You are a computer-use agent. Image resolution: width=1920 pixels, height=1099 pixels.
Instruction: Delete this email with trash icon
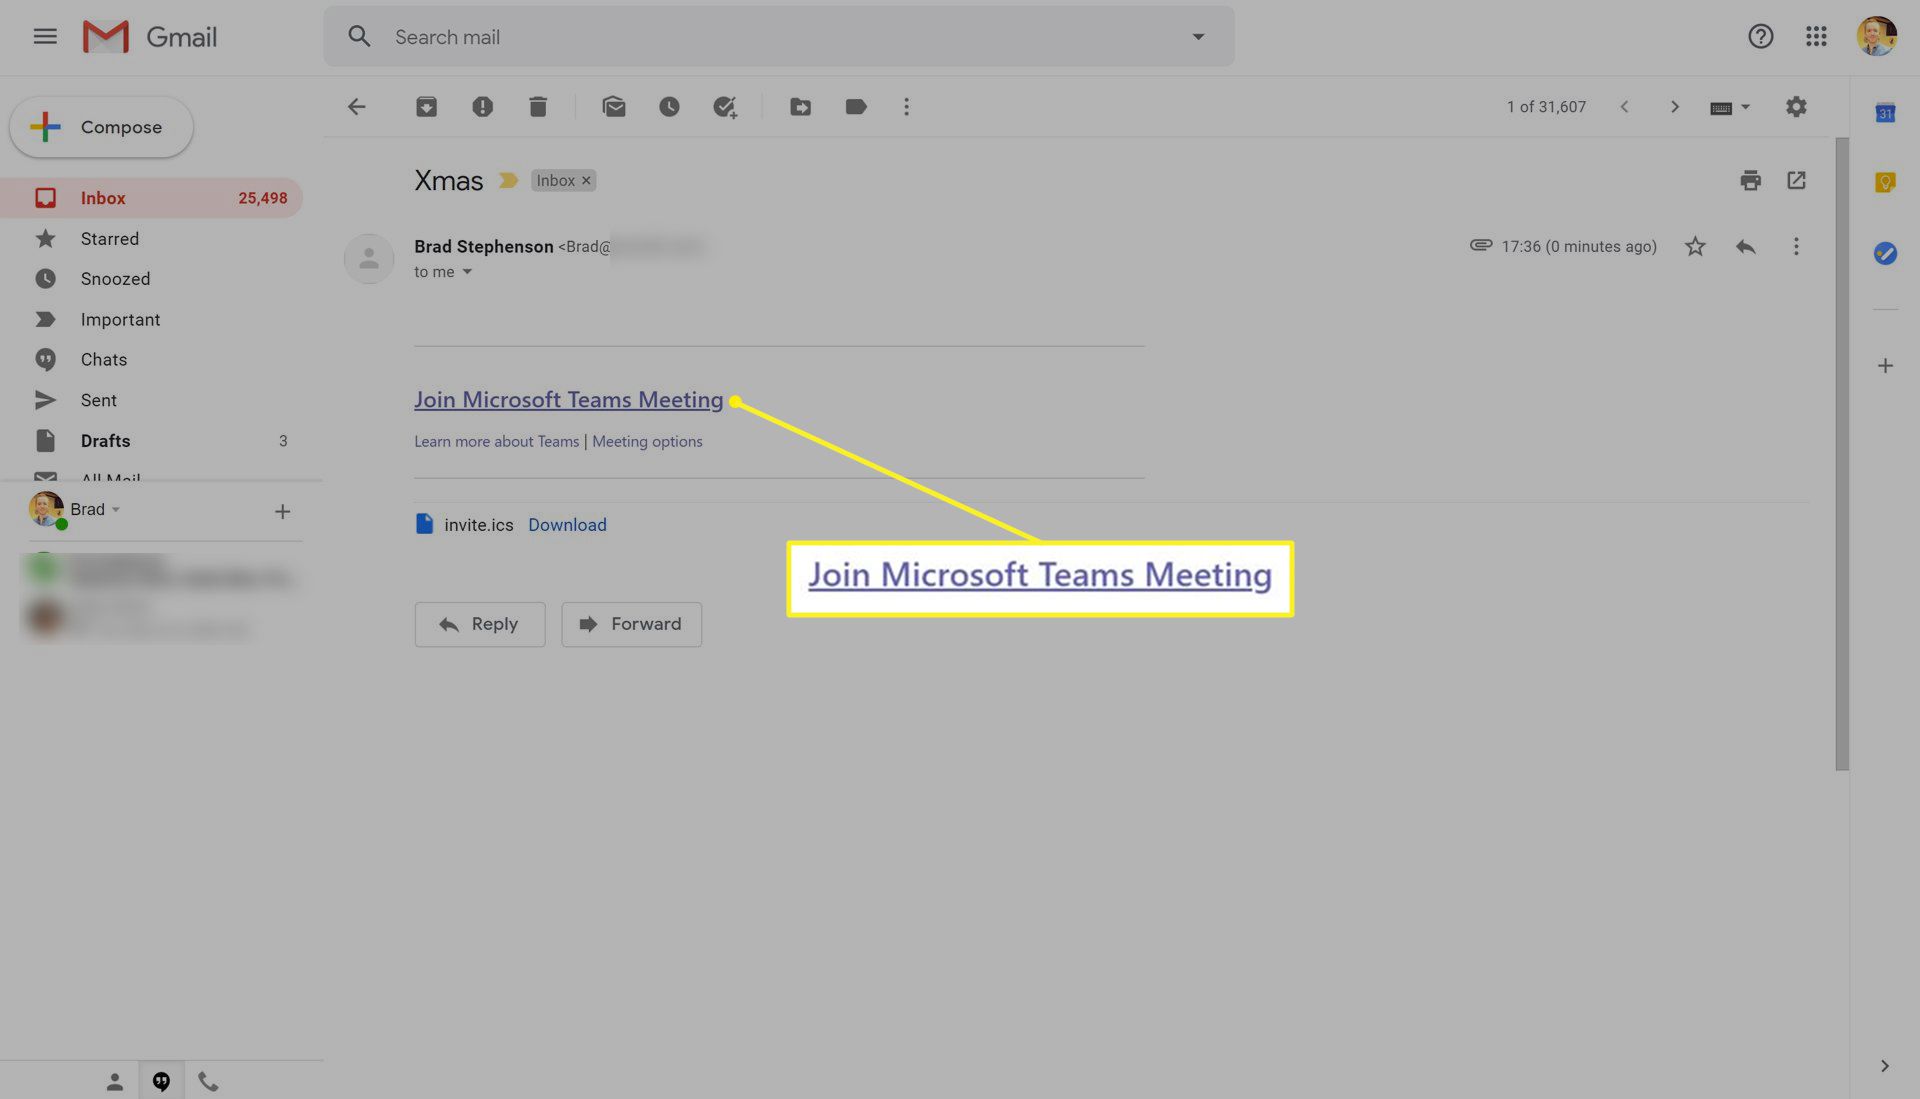coord(538,107)
